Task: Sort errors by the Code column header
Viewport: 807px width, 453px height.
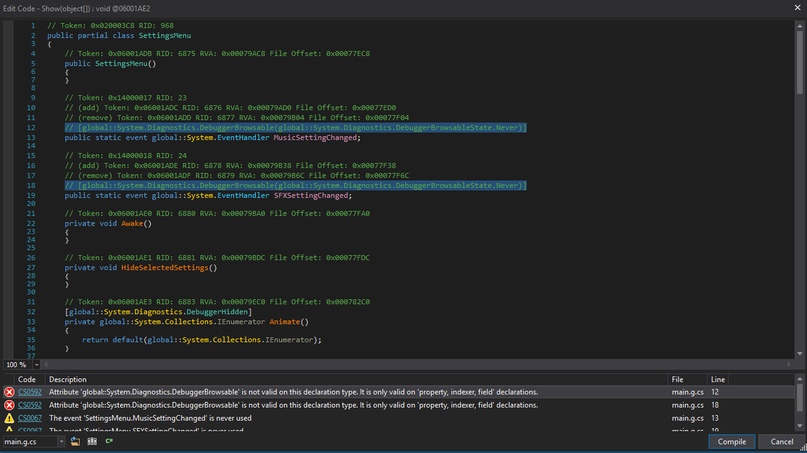Action: point(27,380)
